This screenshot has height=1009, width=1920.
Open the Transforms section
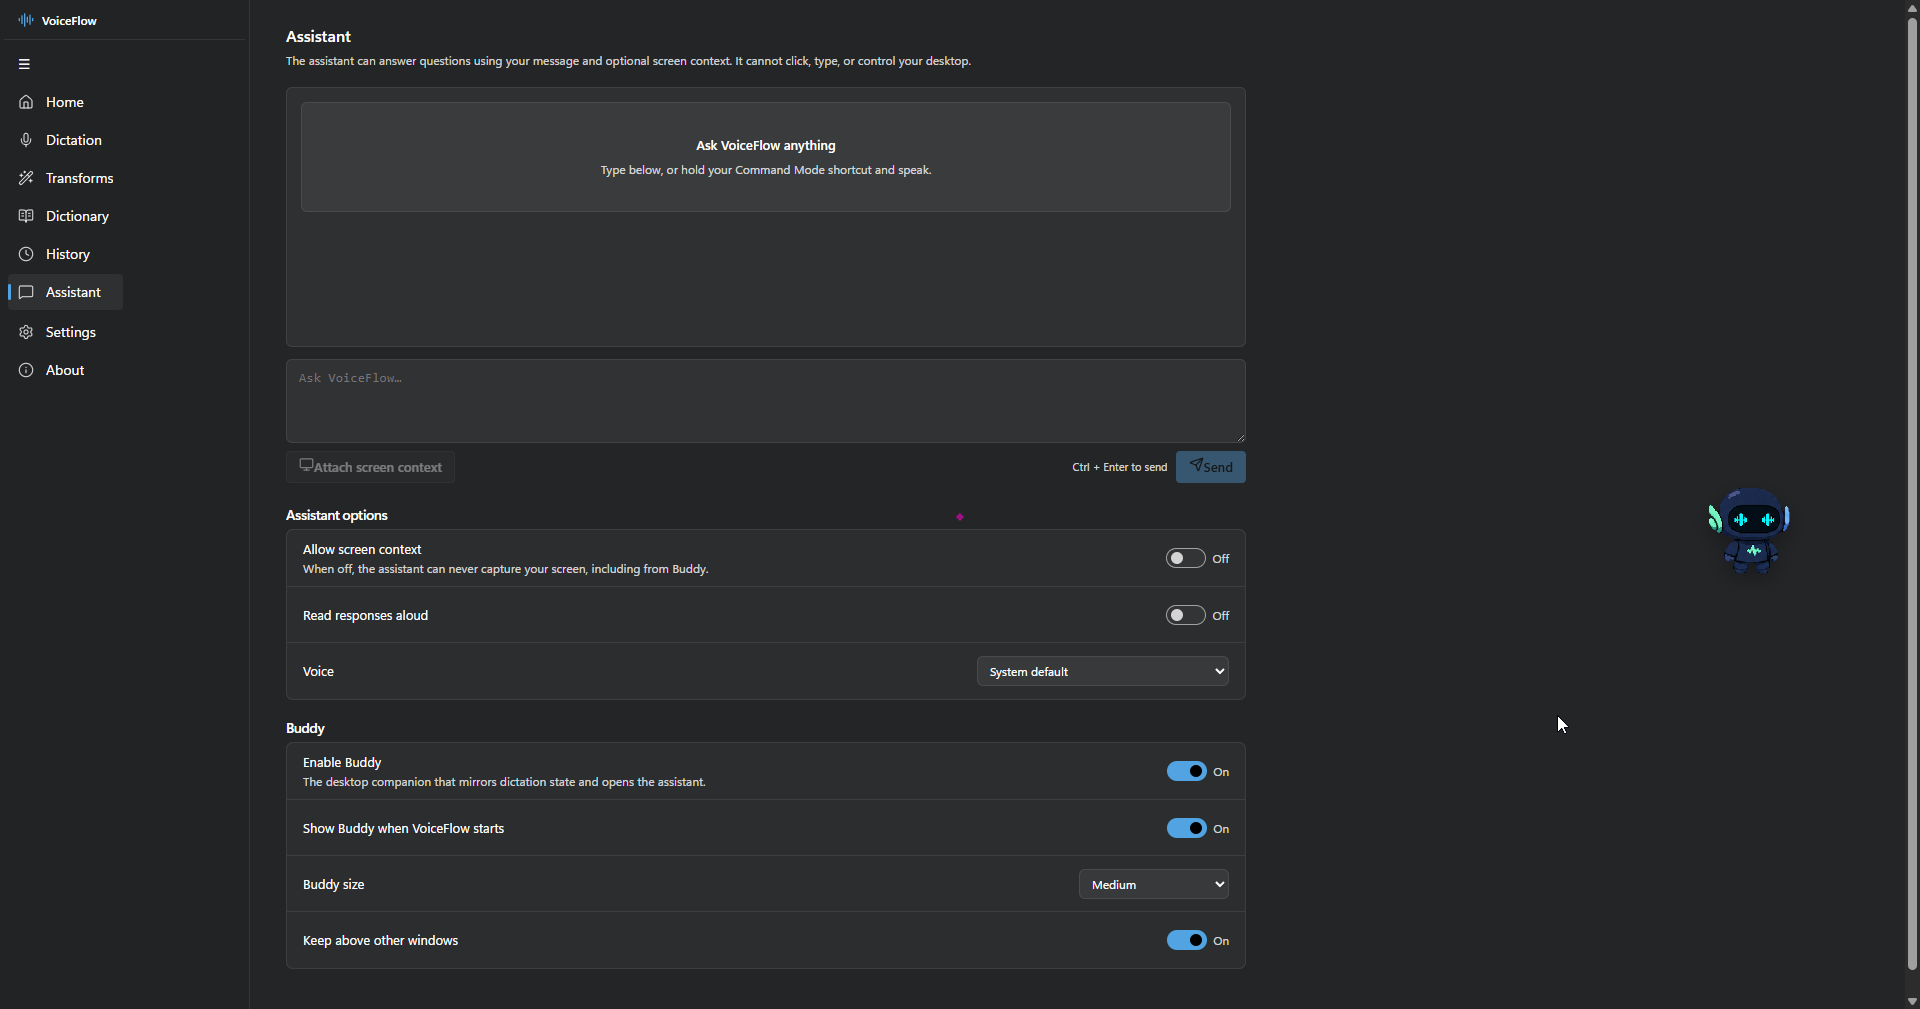point(65,178)
